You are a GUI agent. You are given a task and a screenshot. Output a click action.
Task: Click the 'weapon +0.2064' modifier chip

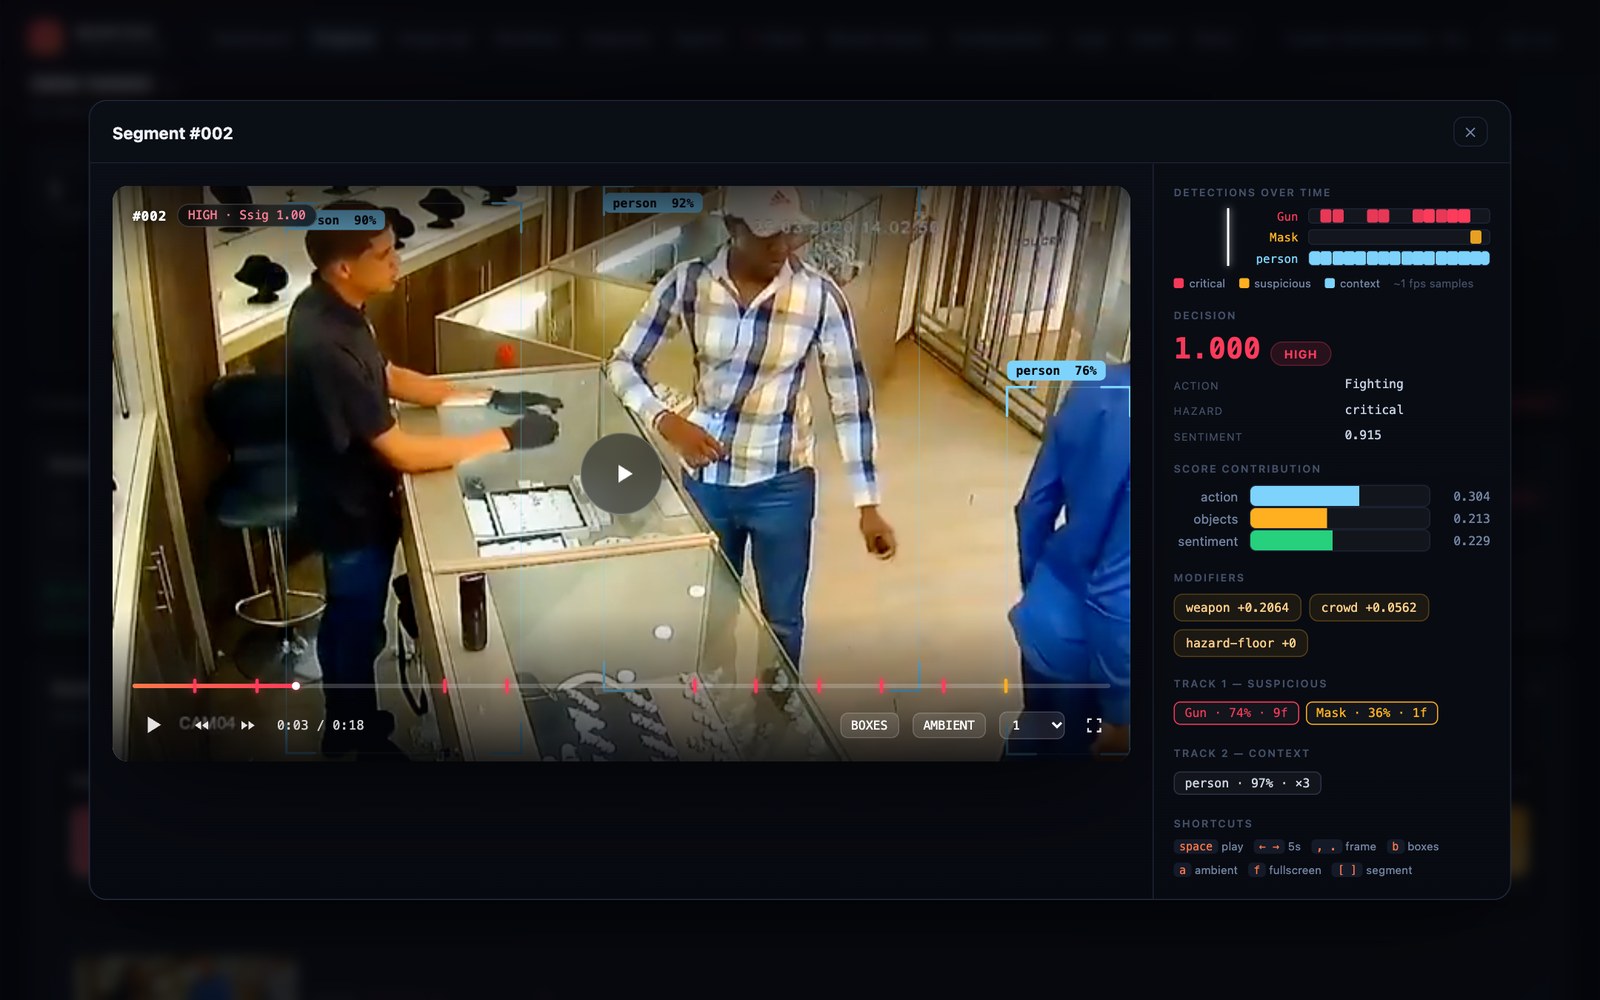tap(1237, 607)
